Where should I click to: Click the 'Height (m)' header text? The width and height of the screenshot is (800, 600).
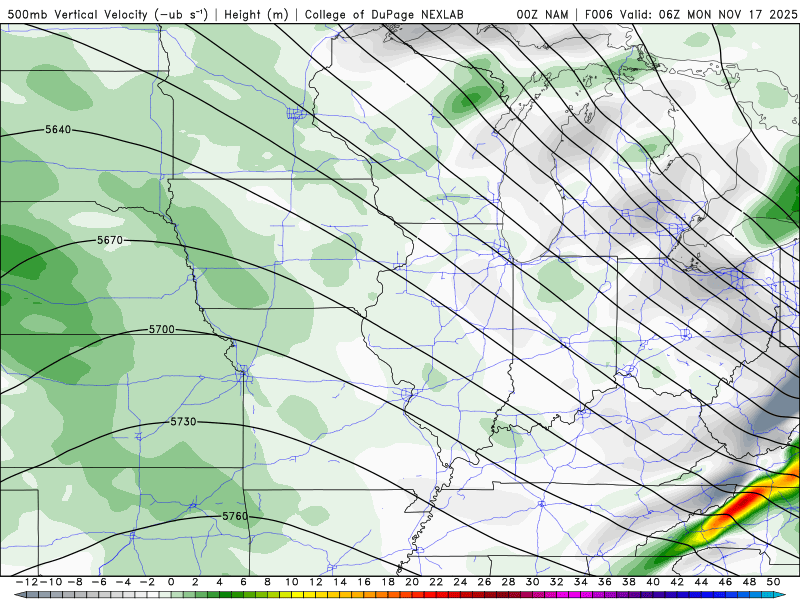pyautogui.click(x=256, y=15)
